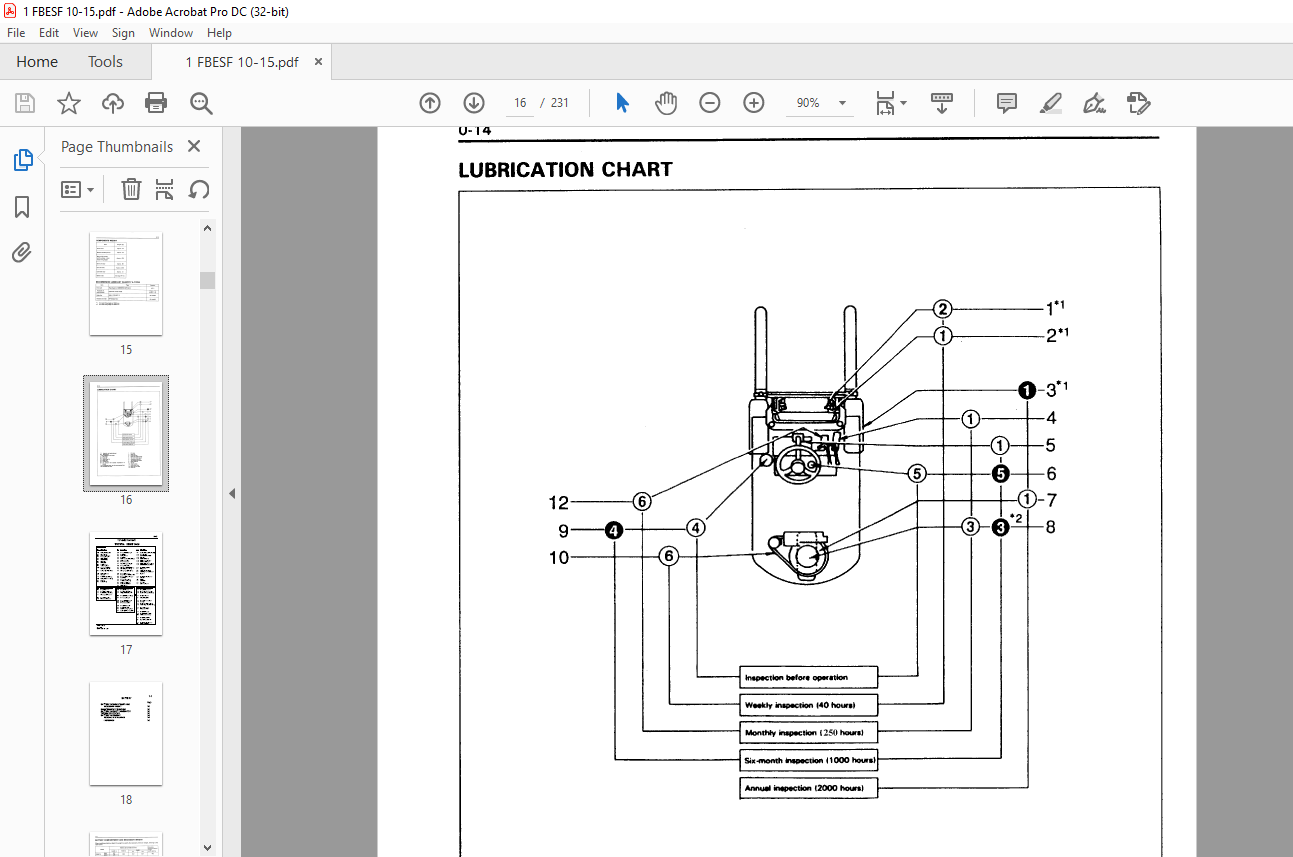Click 'Weekly inspection (40 hours)' label
Screen dimensions: 1293x857
click(x=800, y=705)
